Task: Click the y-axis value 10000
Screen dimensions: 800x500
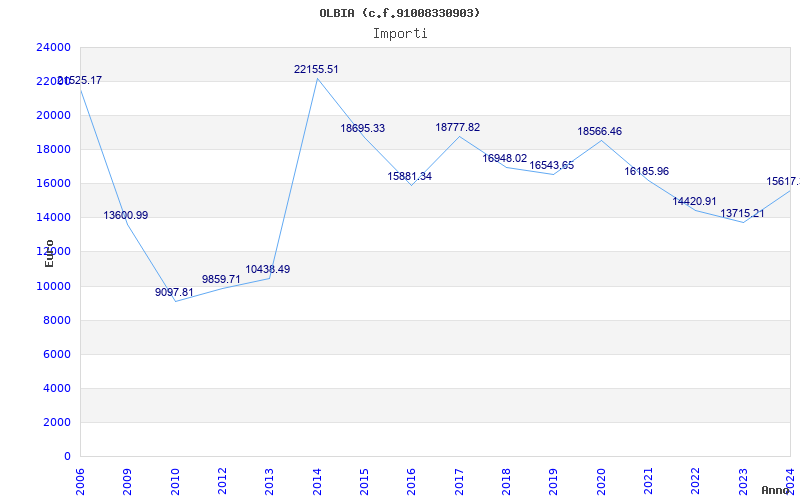Action: pos(53,286)
